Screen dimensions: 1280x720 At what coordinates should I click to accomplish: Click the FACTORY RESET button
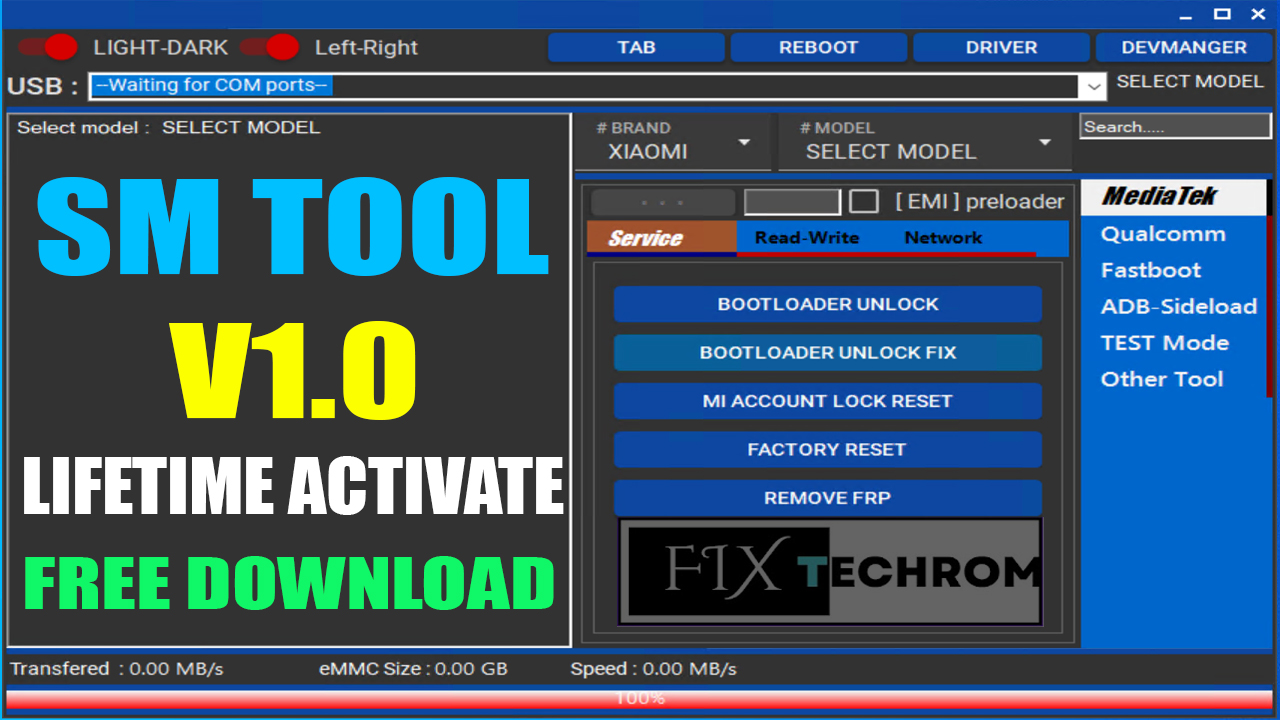pos(828,449)
